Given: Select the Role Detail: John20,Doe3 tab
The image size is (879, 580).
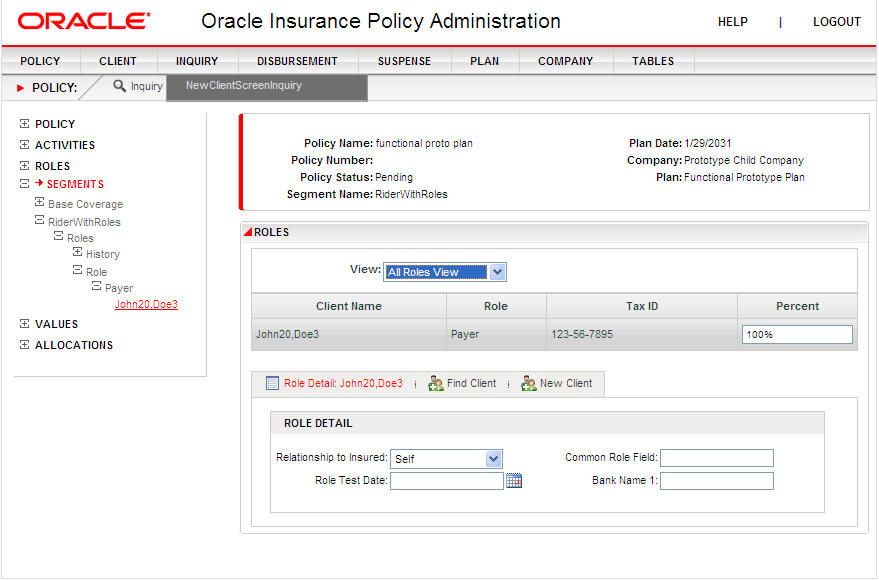Looking at the screenshot, I should 343,383.
